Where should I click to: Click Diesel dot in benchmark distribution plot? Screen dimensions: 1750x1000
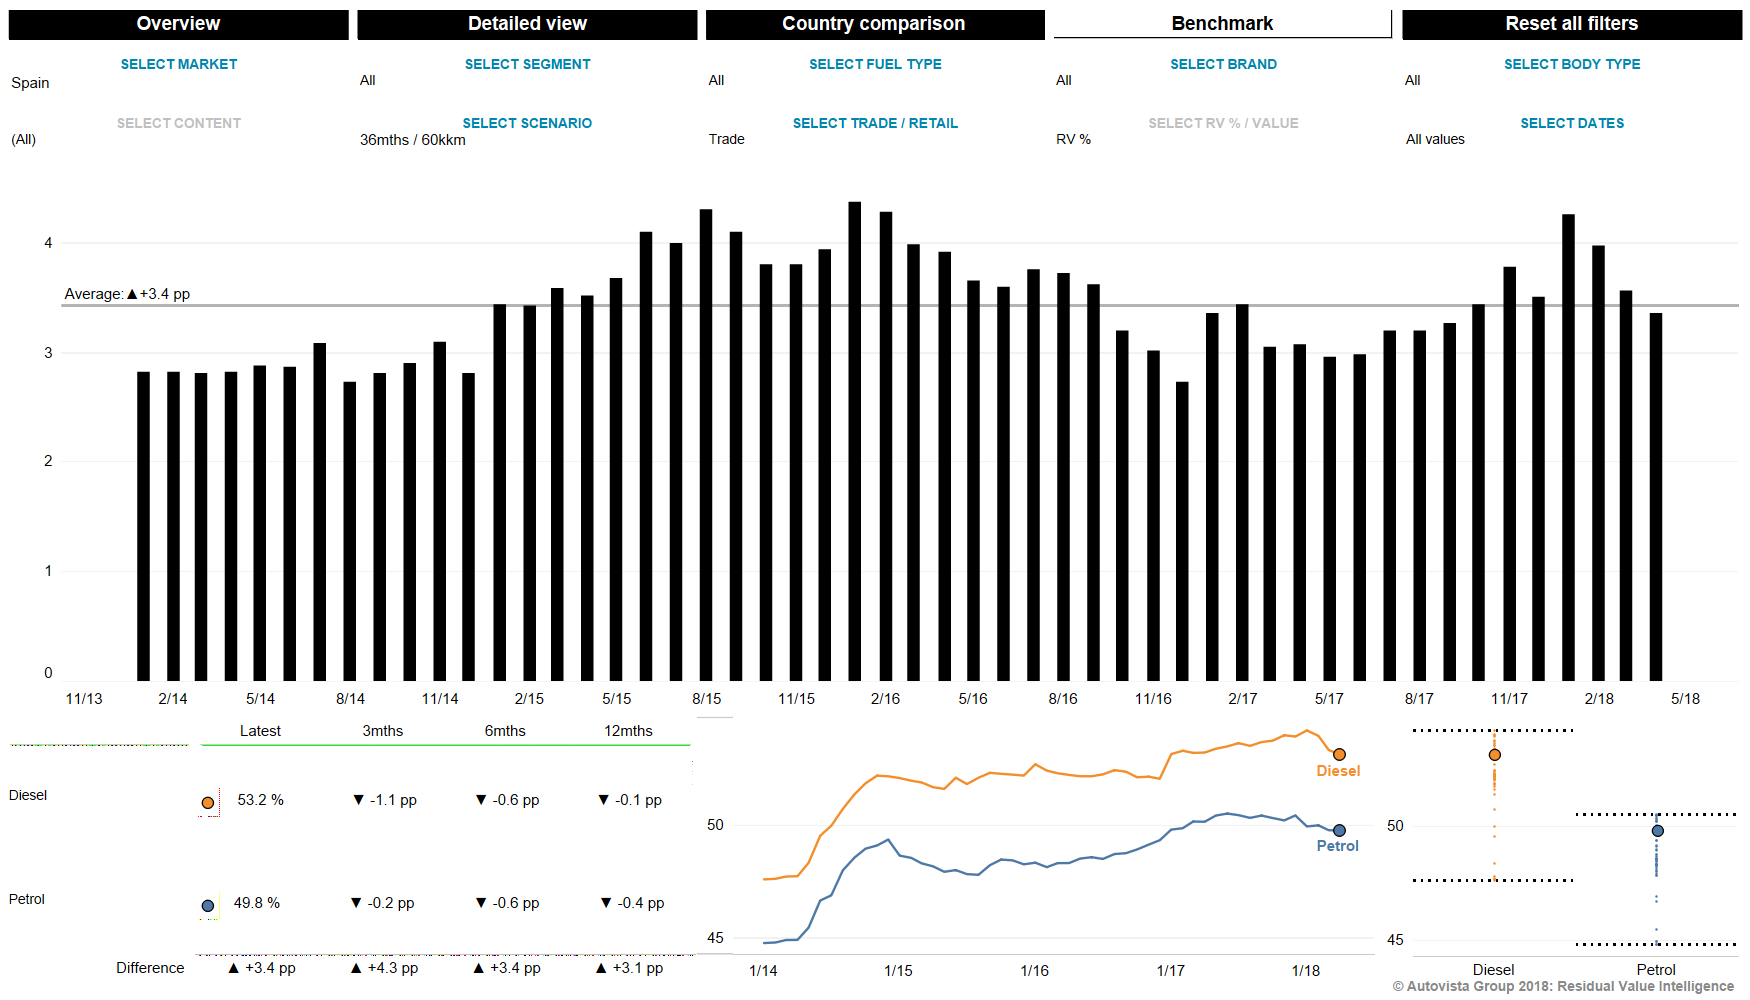tap(1494, 755)
